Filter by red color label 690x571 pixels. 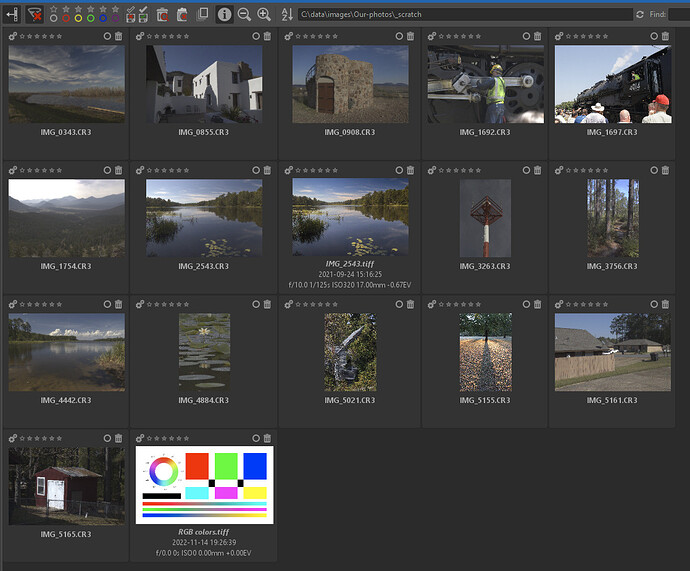pyautogui.click(x=67, y=18)
